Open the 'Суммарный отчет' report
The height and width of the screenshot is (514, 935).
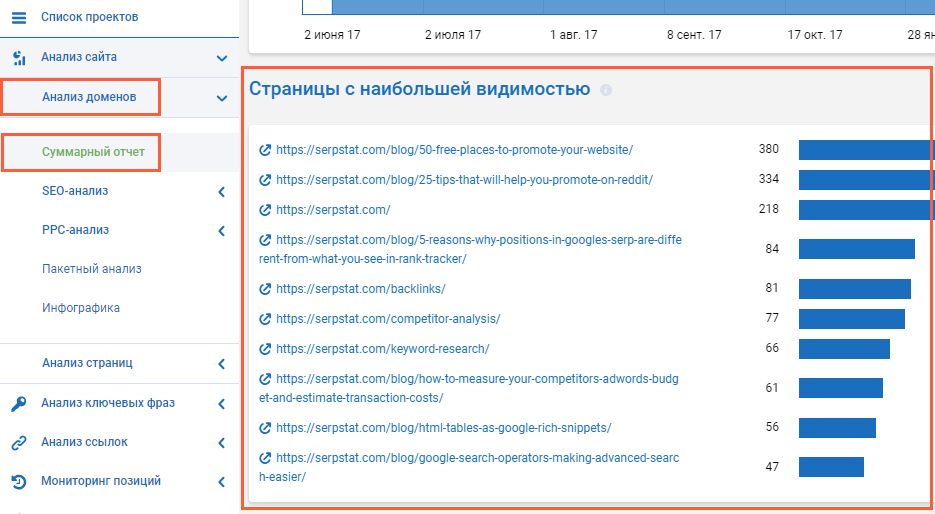click(93, 151)
